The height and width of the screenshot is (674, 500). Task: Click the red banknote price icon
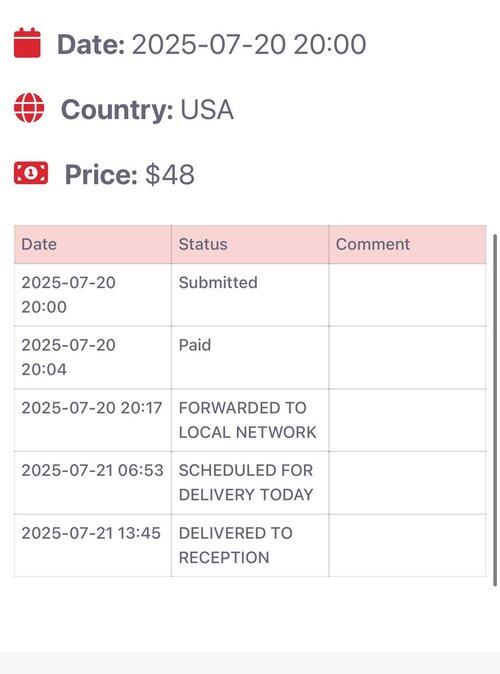31,173
